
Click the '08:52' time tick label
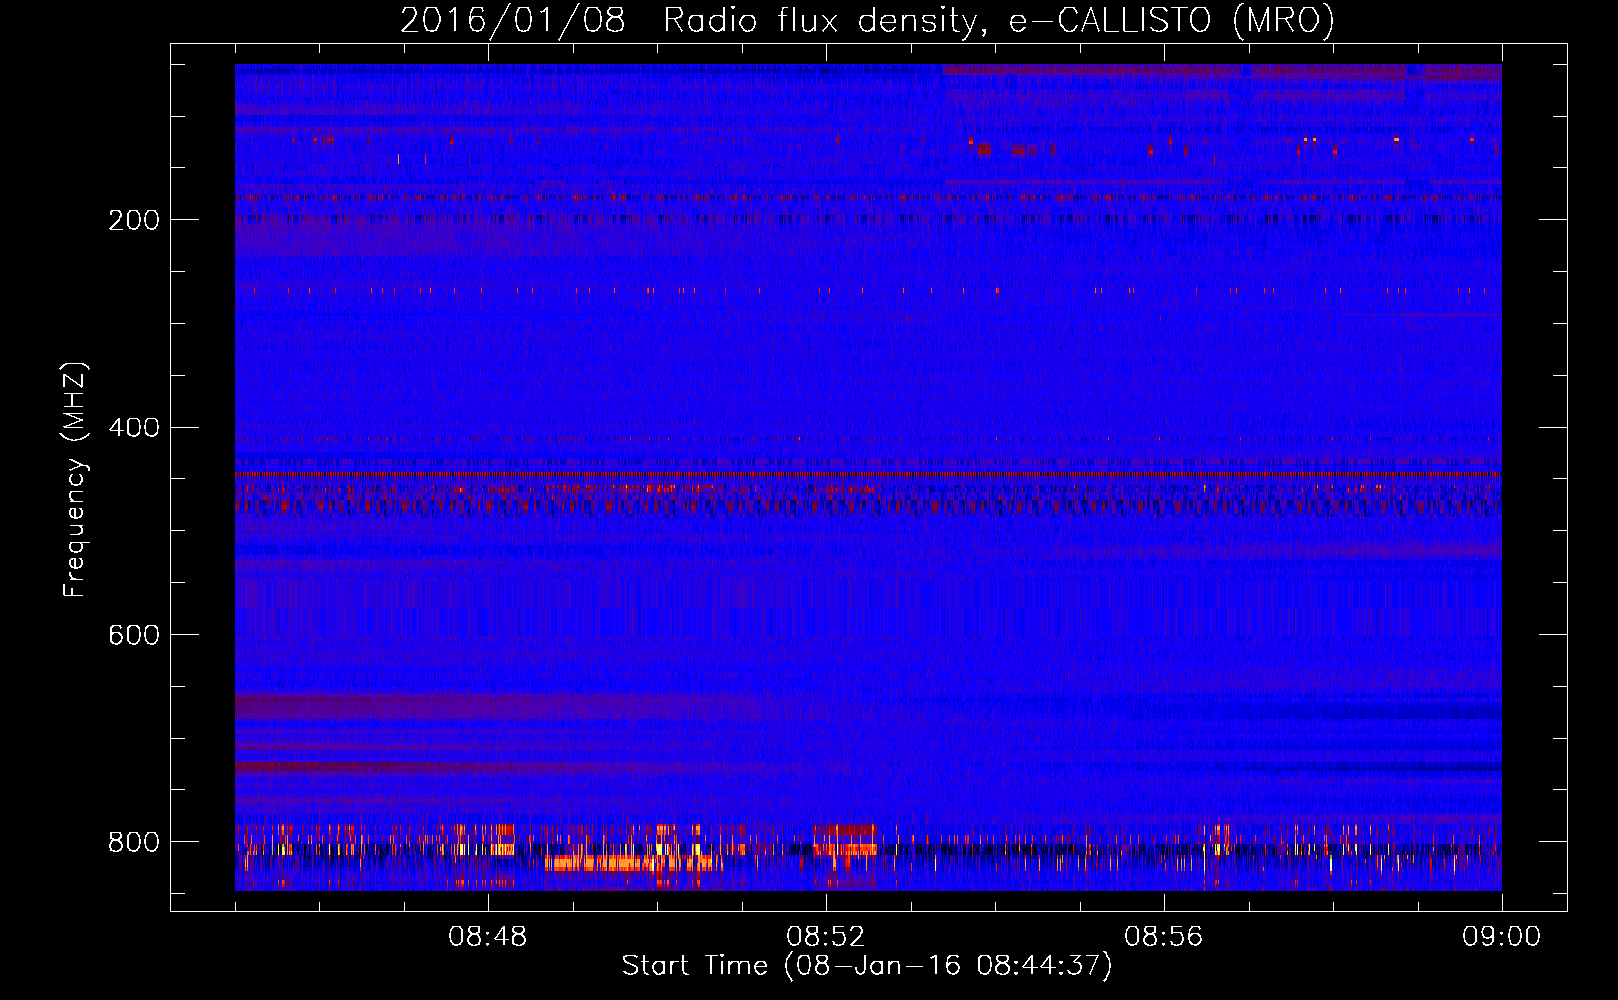826,937
